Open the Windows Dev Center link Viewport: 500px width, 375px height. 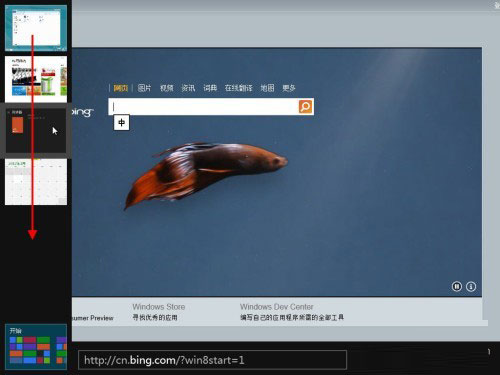(277, 307)
